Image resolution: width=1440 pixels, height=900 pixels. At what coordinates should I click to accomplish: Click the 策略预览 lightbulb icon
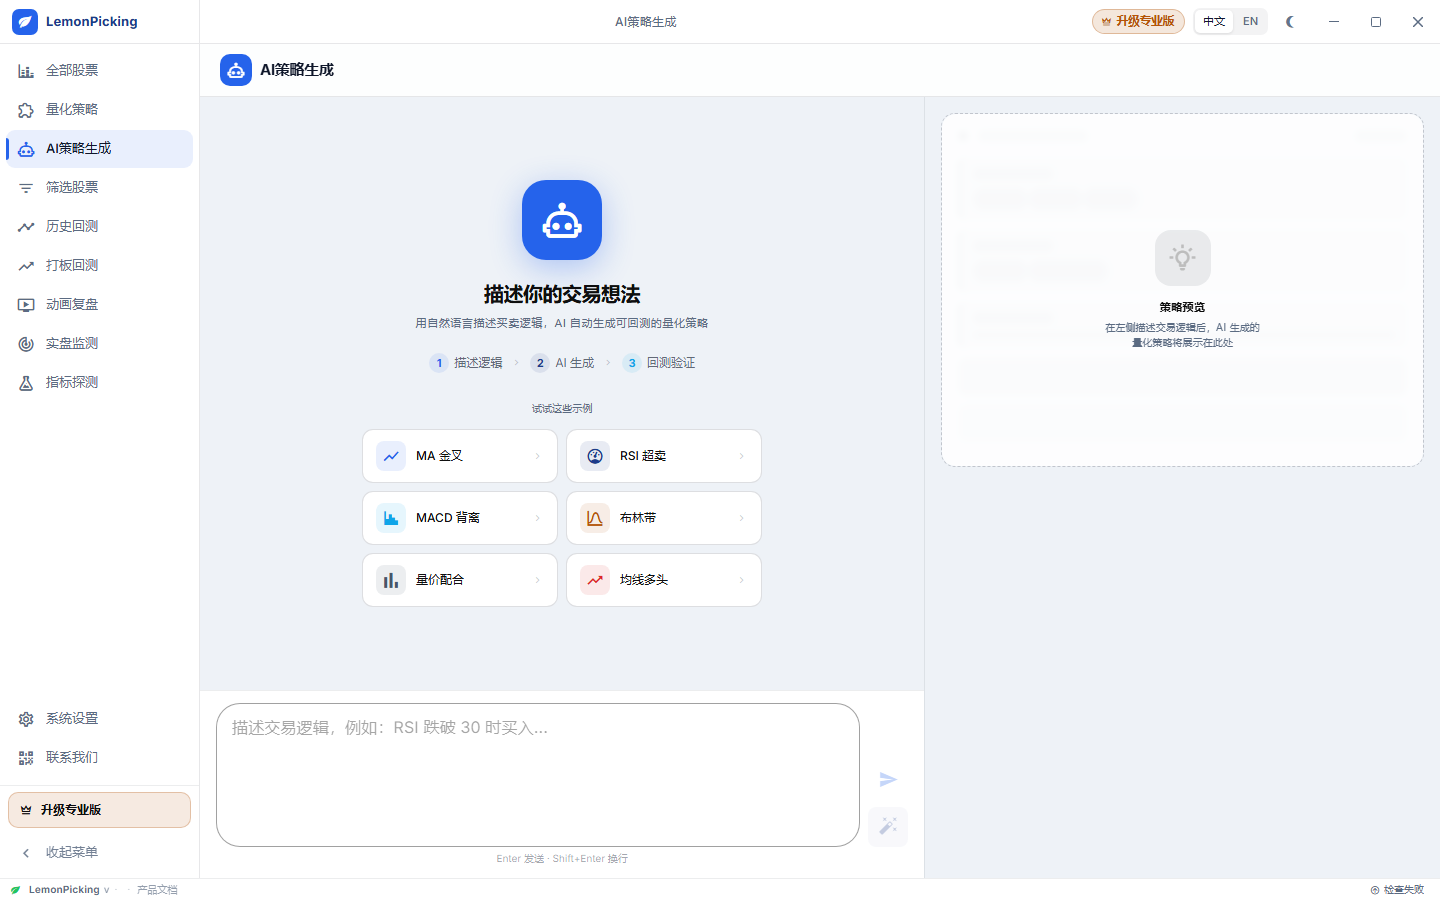1183,258
